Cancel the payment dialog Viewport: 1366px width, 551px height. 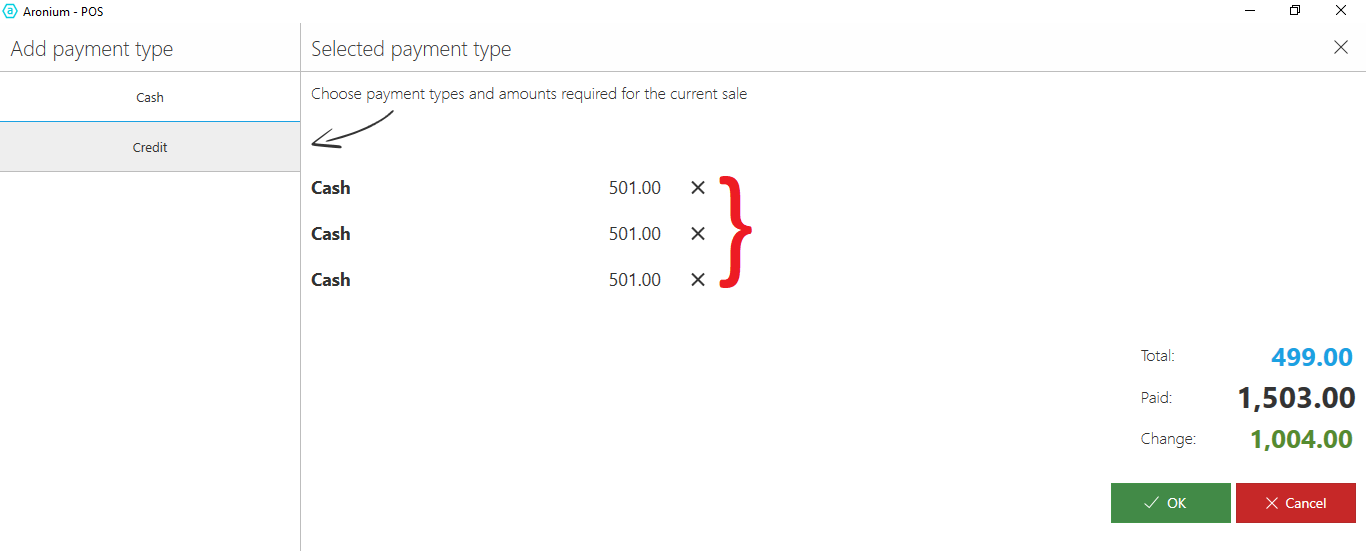point(1295,503)
